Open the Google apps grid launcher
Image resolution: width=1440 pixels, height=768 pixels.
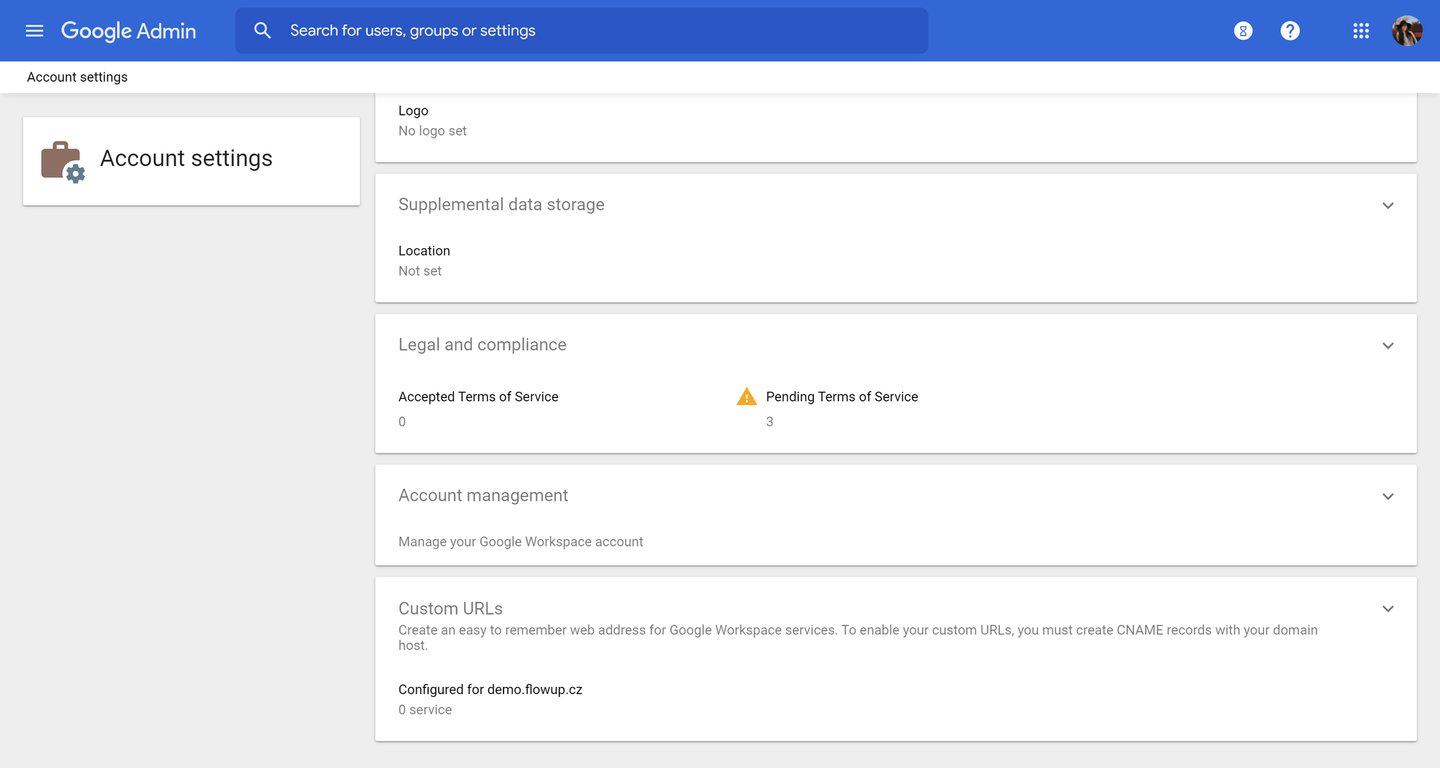coord(1361,31)
